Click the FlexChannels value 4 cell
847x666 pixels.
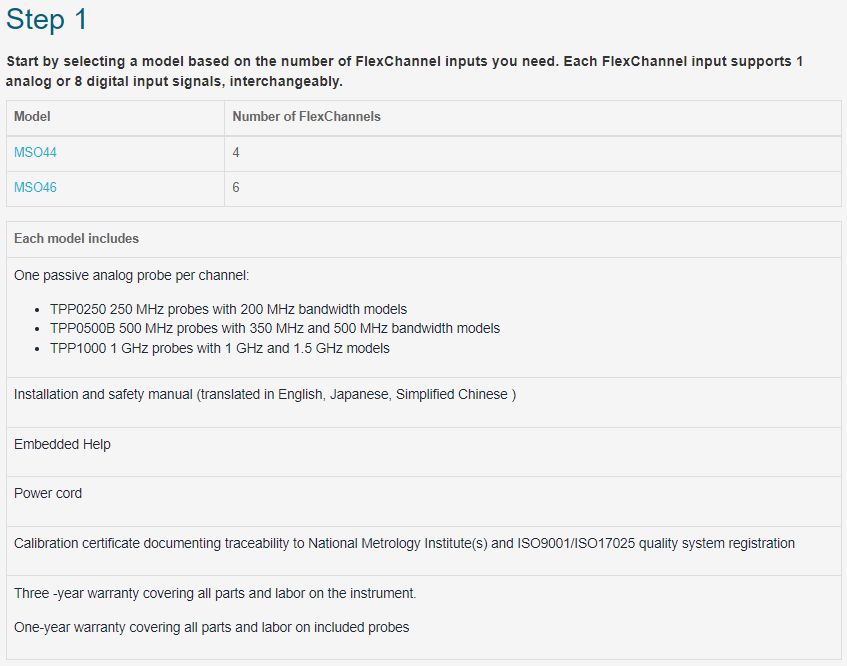[x=533, y=153]
